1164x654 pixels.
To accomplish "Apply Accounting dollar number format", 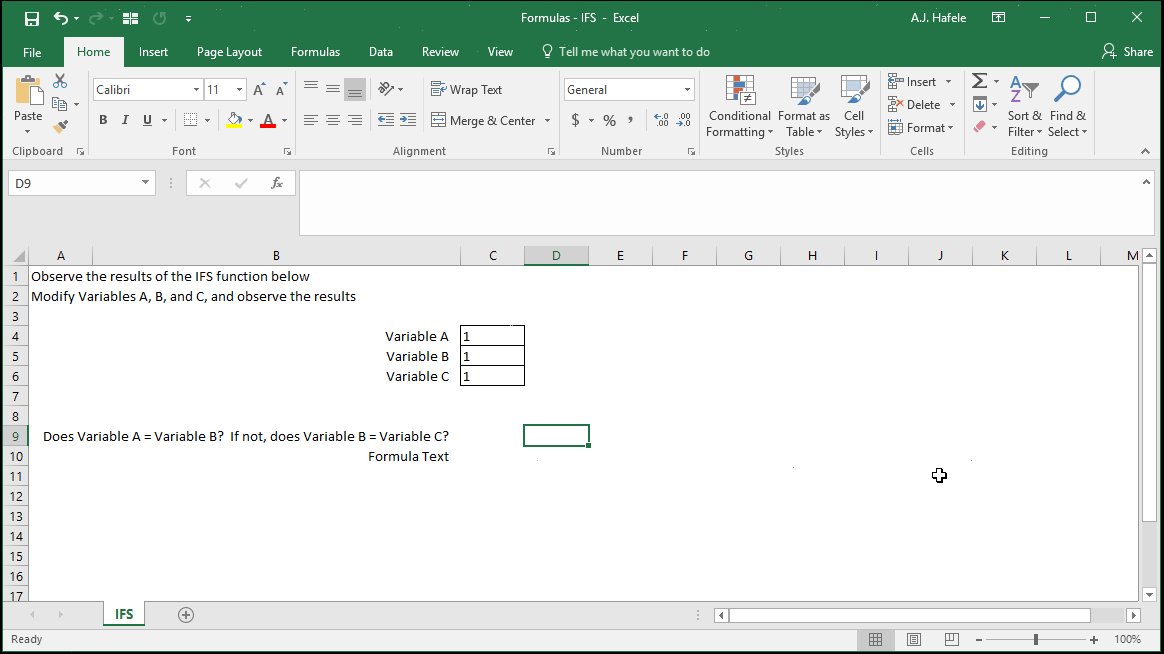I will click(x=575, y=120).
